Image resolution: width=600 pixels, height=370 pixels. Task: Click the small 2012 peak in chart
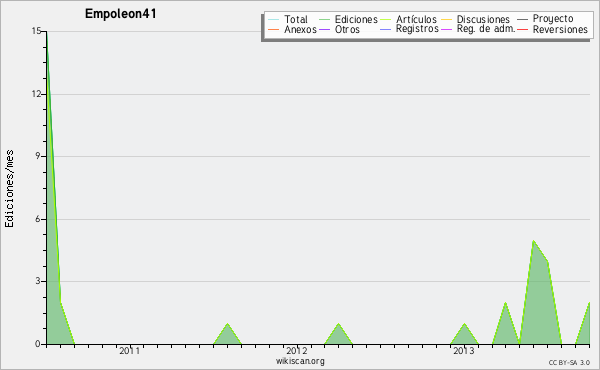pos(339,335)
